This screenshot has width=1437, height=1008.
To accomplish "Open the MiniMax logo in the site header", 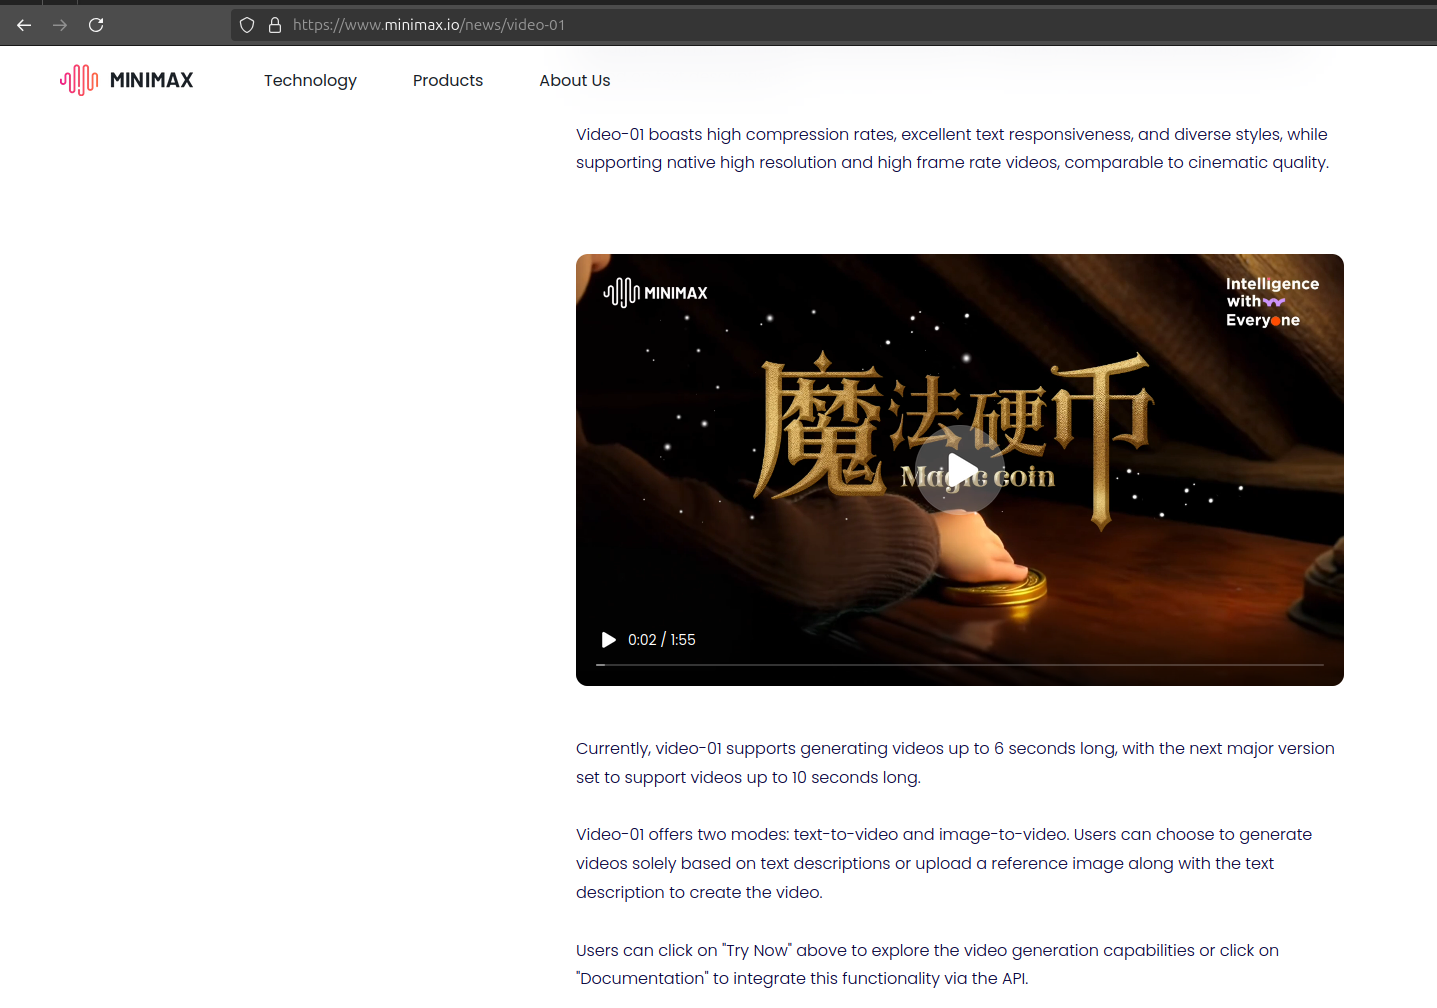I will click(x=127, y=80).
